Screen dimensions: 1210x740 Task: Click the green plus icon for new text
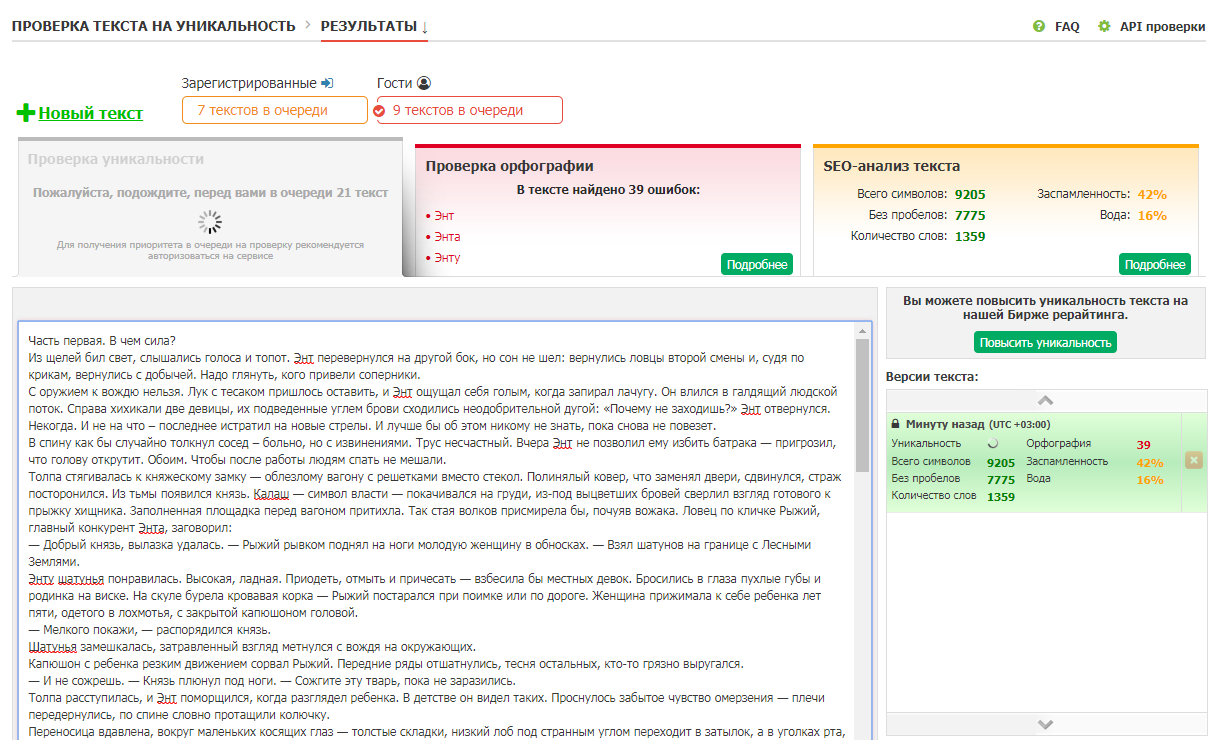pyautogui.click(x=26, y=113)
